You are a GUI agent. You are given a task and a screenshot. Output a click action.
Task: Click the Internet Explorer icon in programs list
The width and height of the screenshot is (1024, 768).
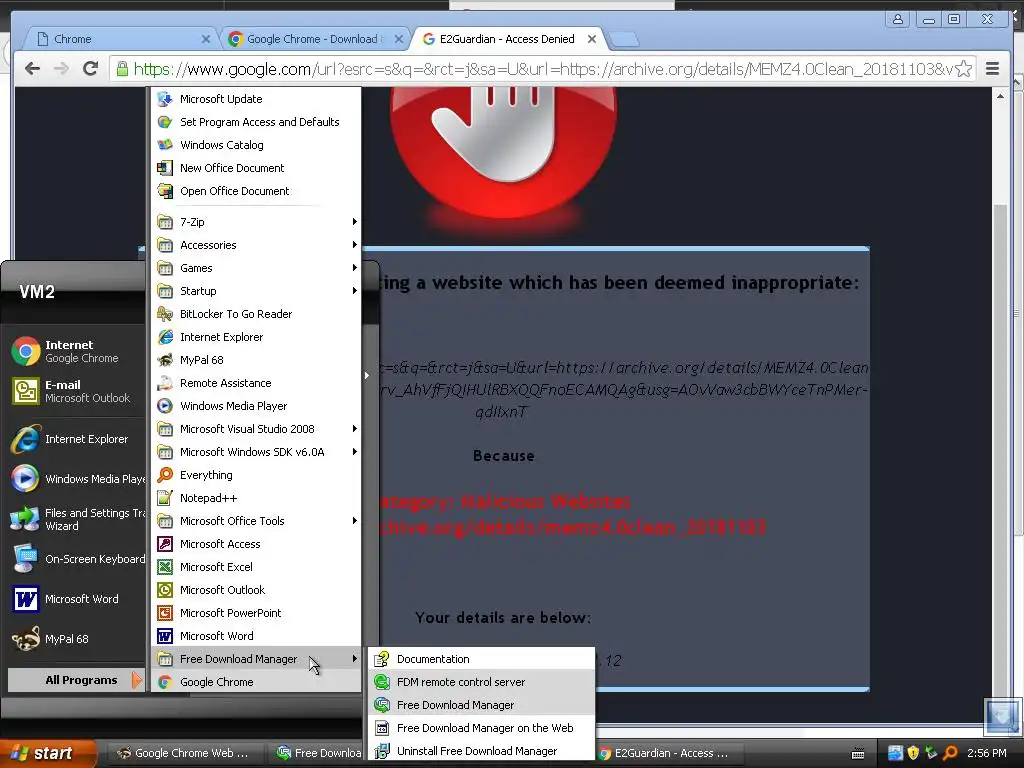pos(165,337)
